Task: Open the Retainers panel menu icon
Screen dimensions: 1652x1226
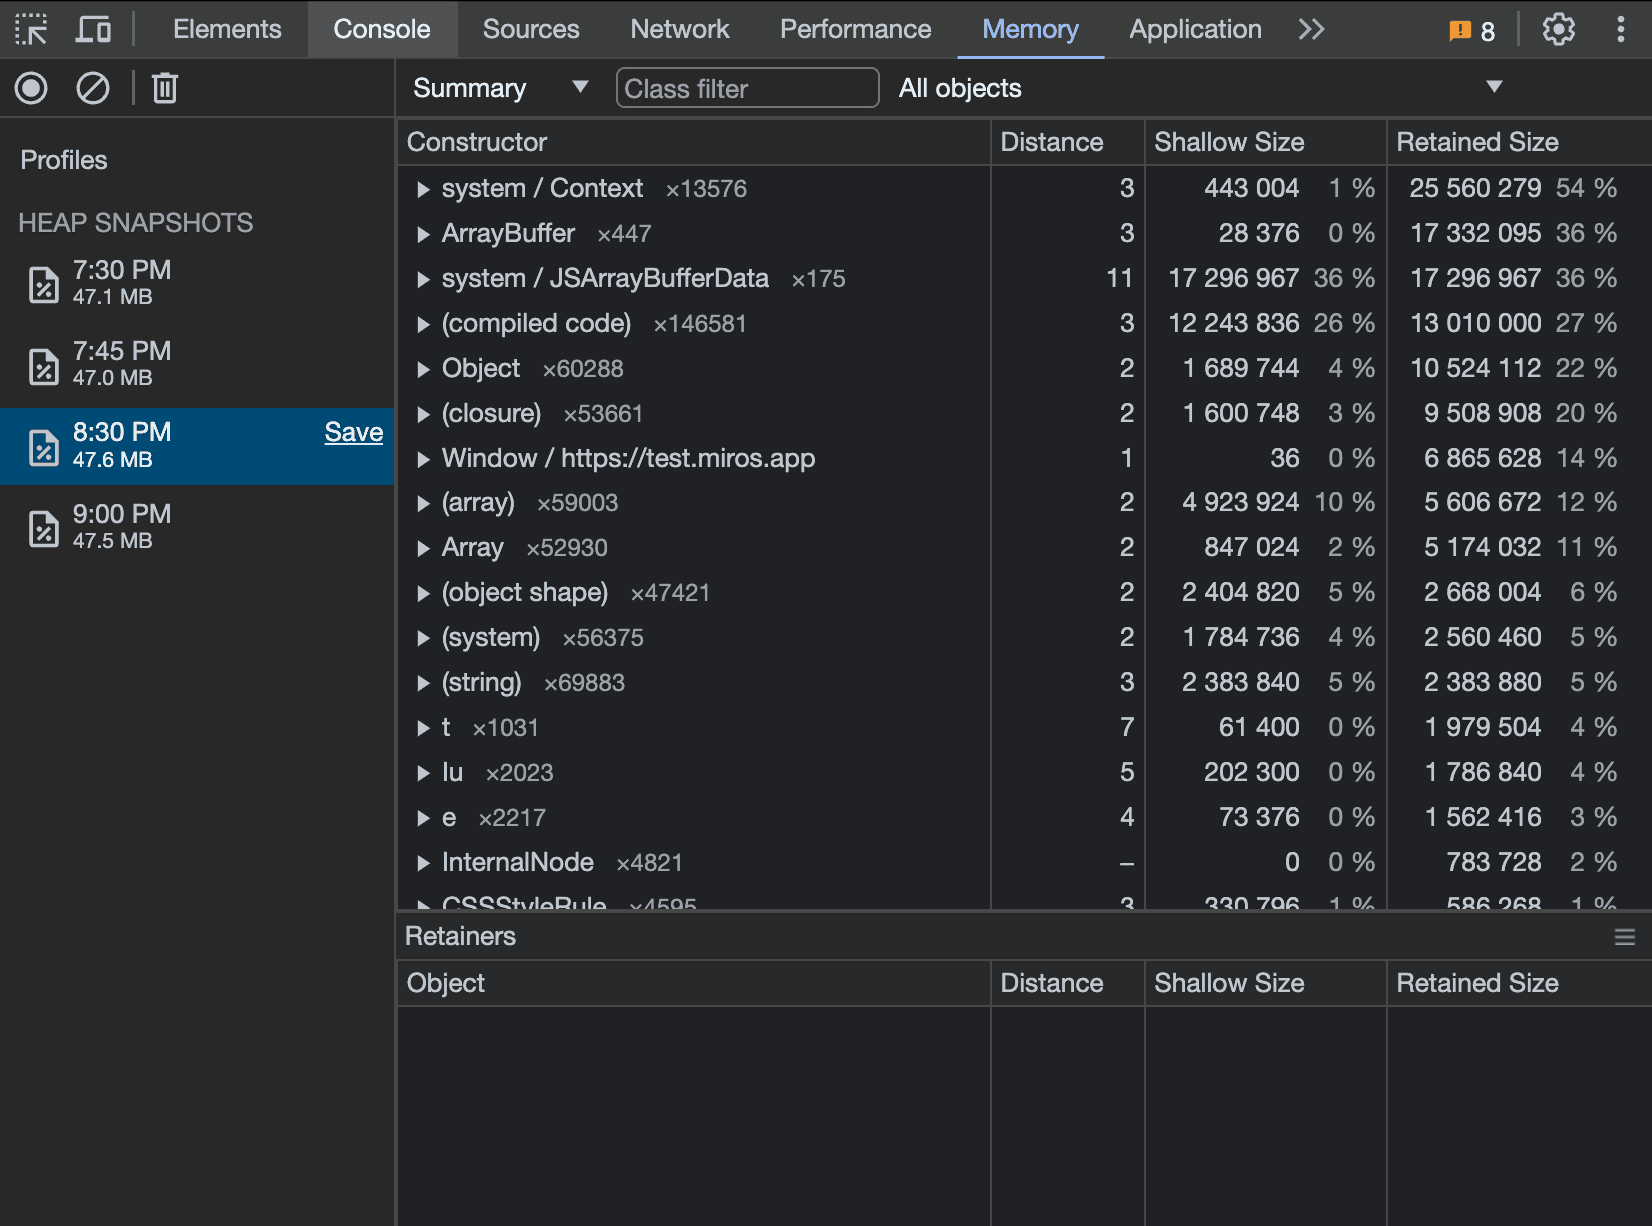Action: click(1625, 937)
